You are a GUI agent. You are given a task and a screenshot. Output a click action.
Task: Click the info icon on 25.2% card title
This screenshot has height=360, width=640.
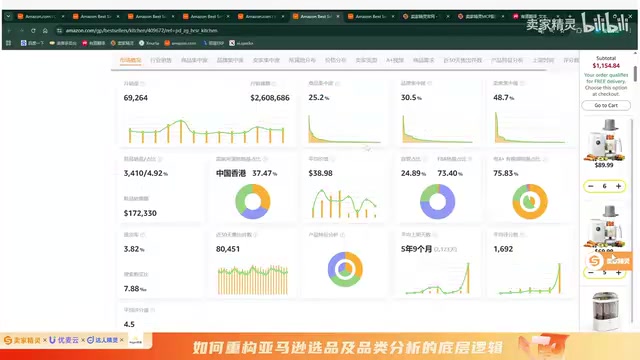338,83
